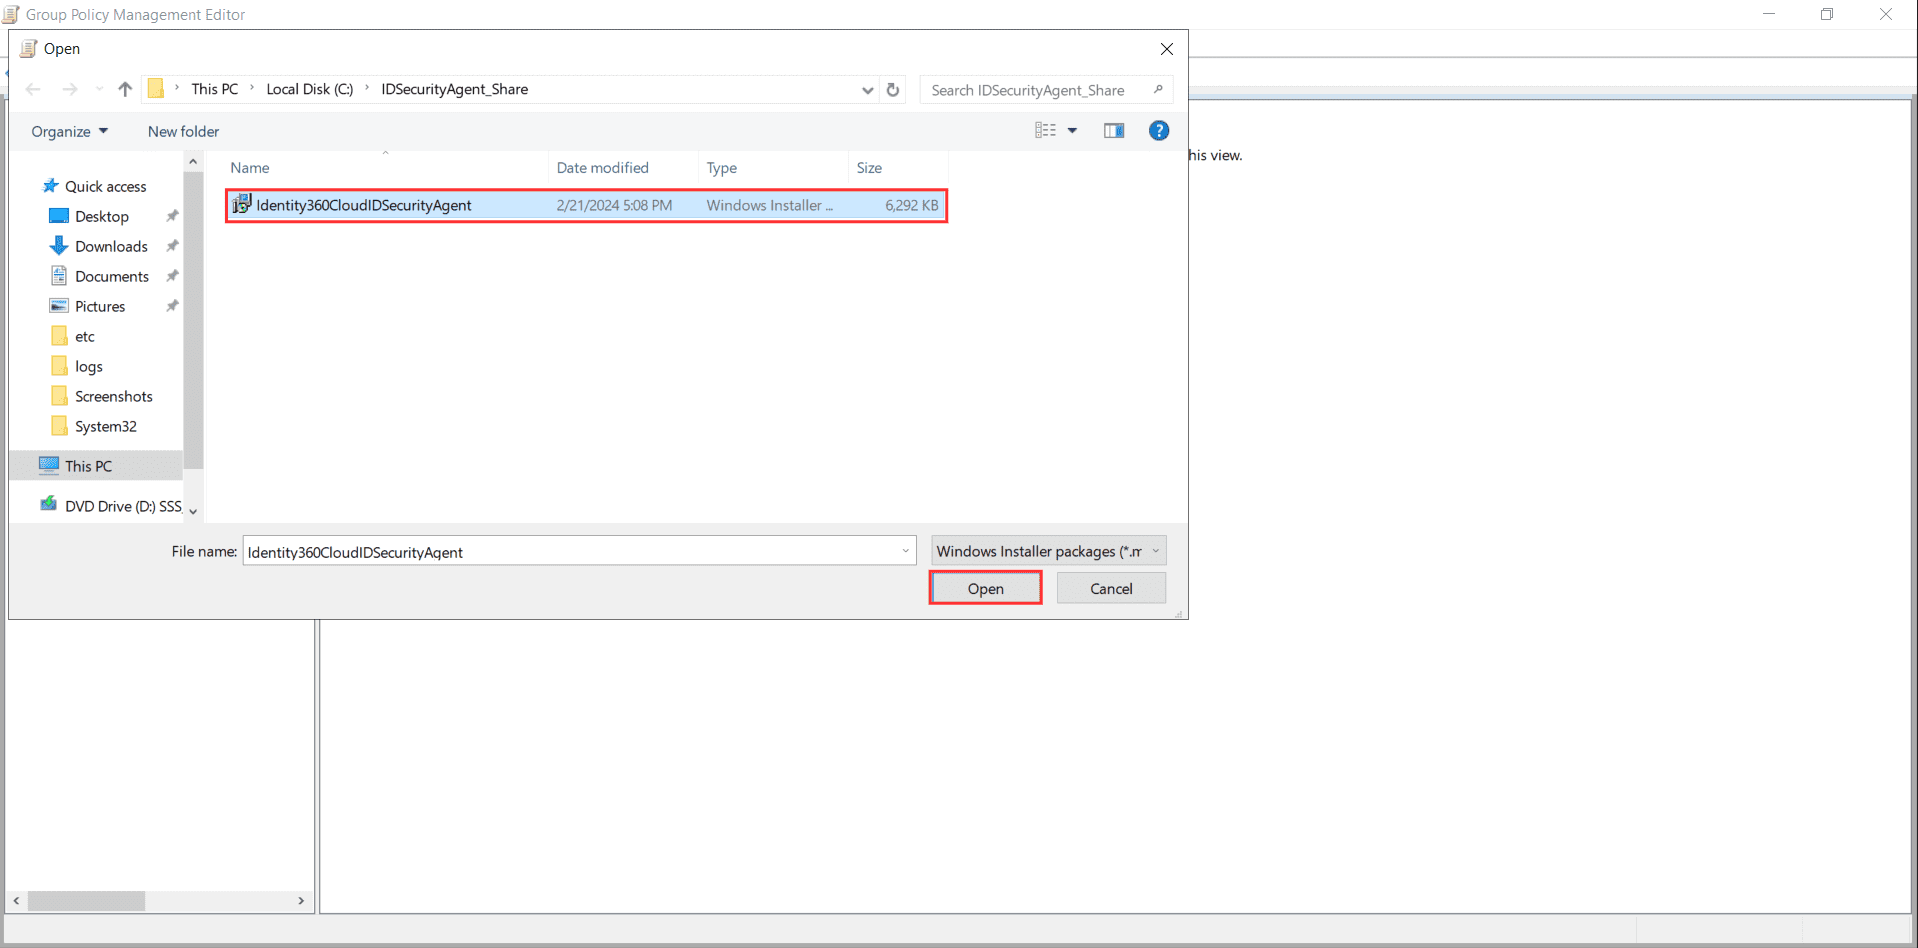Click the left arrow of the editor's horizontal scrollbar
The width and height of the screenshot is (1918, 948).
[x=17, y=901]
